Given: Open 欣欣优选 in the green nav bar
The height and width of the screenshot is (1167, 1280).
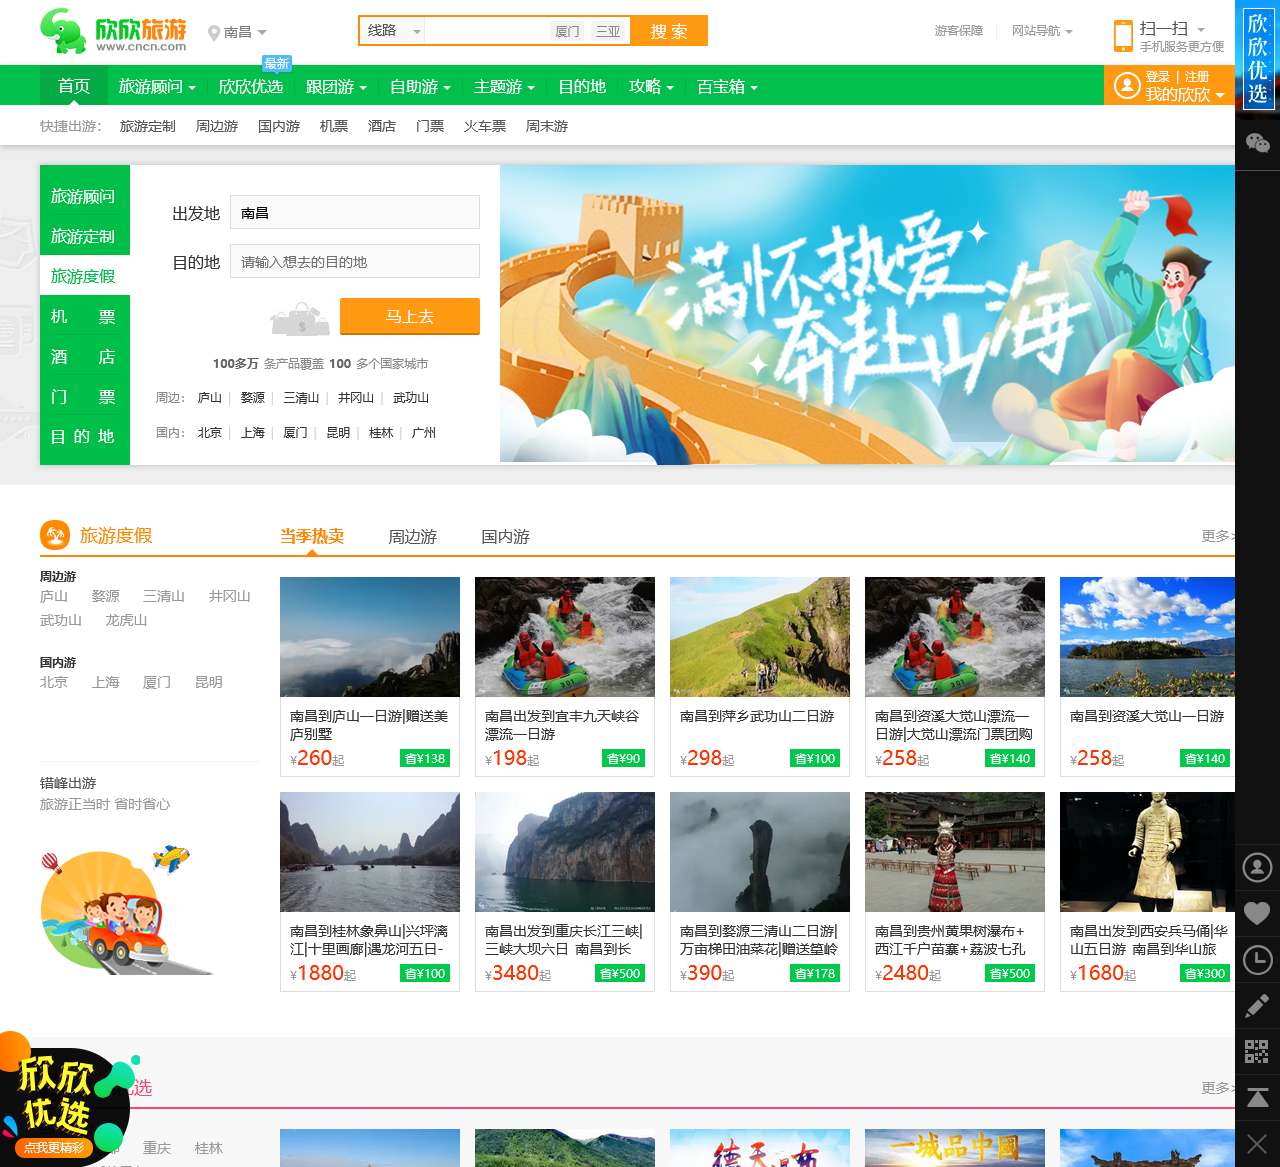Looking at the screenshot, I should coord(250,87).
